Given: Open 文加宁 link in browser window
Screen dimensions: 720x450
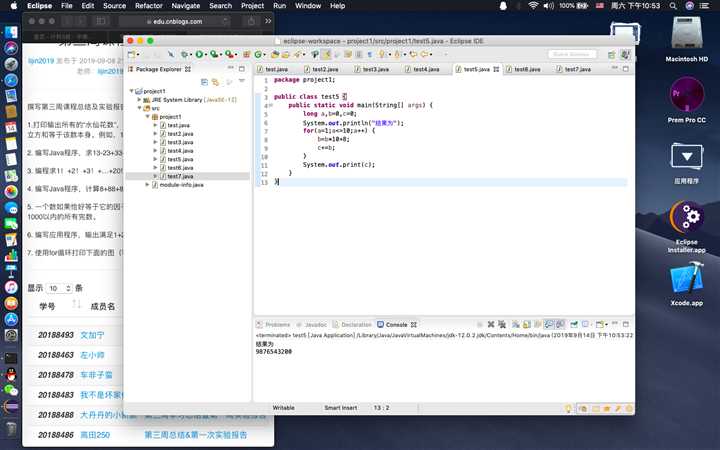Looking at the screenshot, I should pyautogui.click(x=92, y=335).
